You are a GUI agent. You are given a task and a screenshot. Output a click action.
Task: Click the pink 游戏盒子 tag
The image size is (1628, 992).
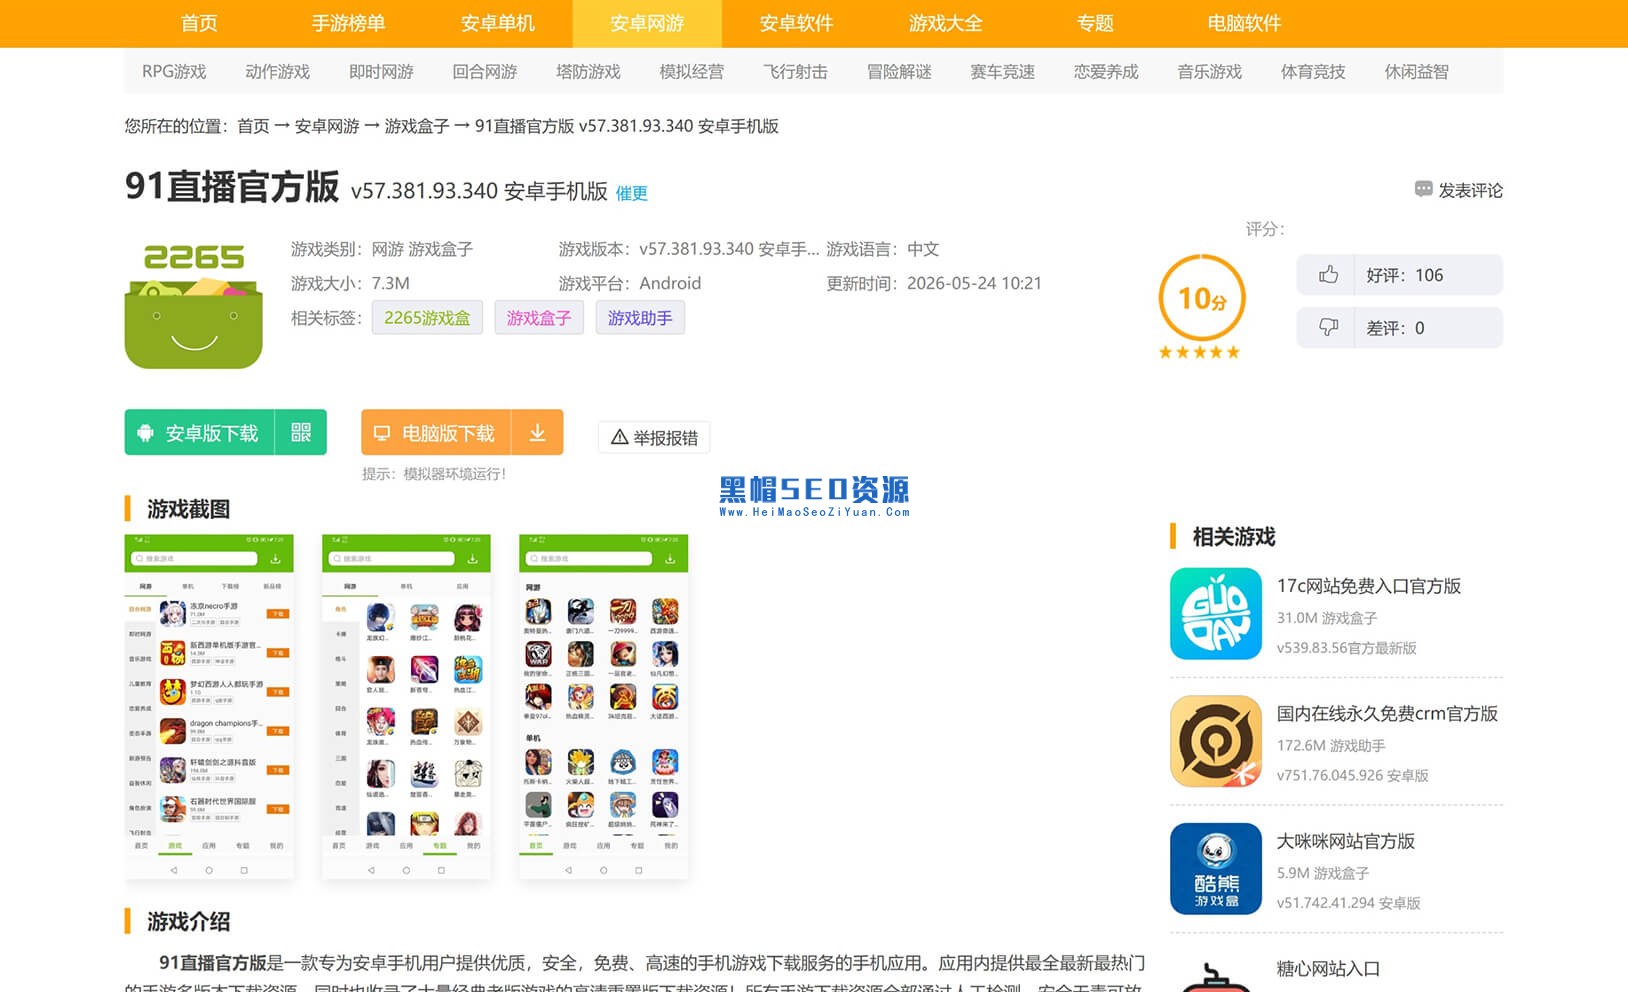(539, 318)
